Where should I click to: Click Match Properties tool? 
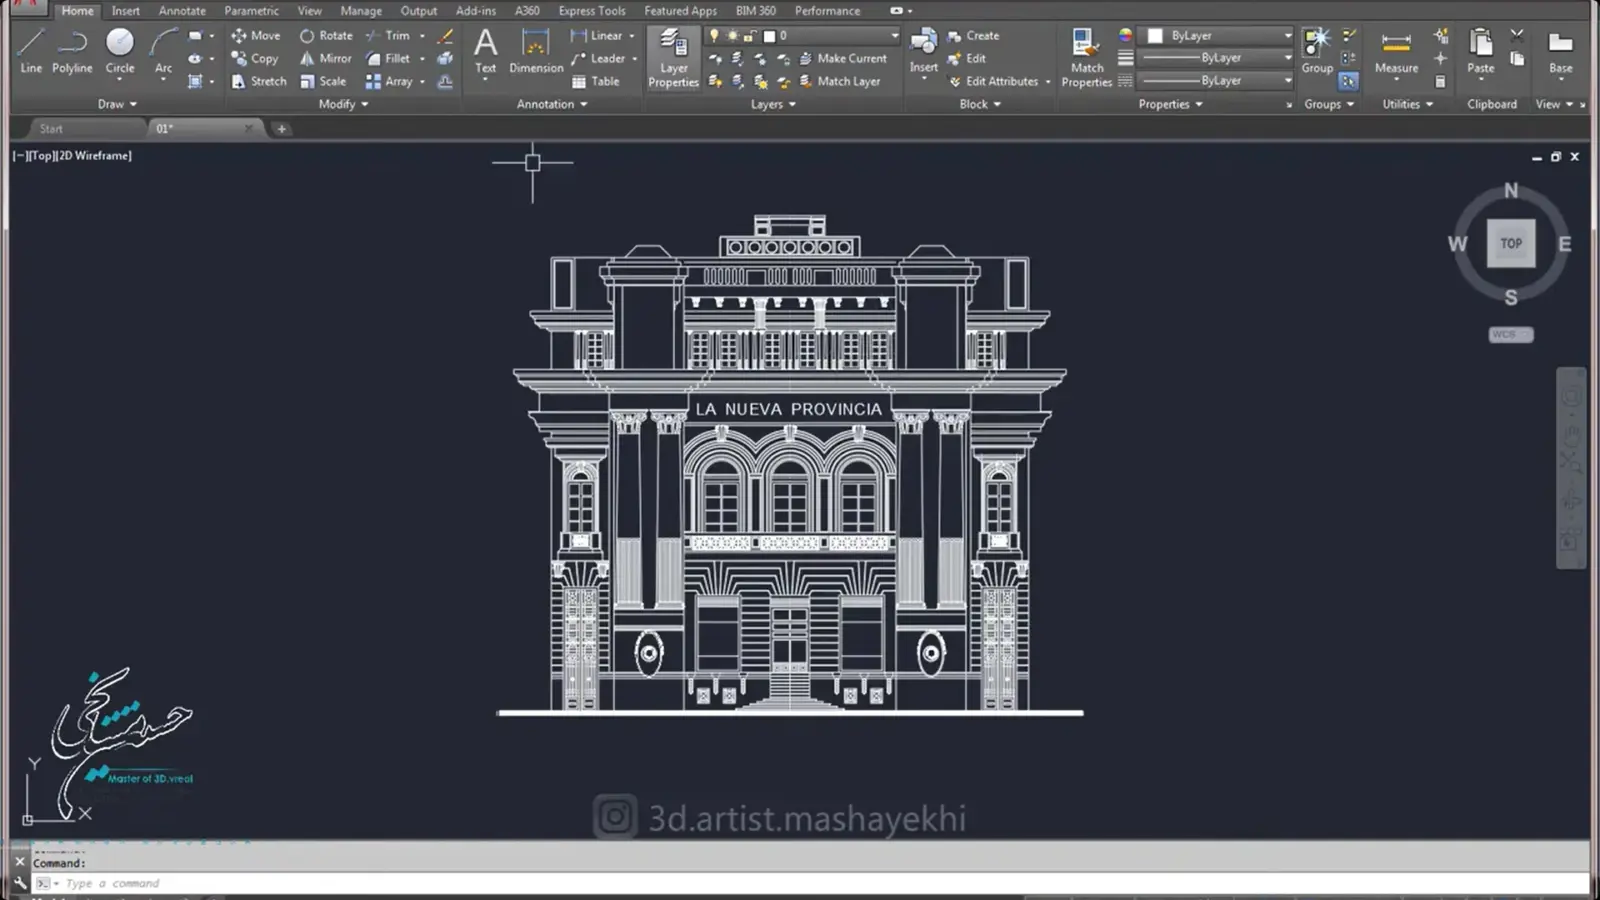pyautogui.click(x=1086, y=58)
